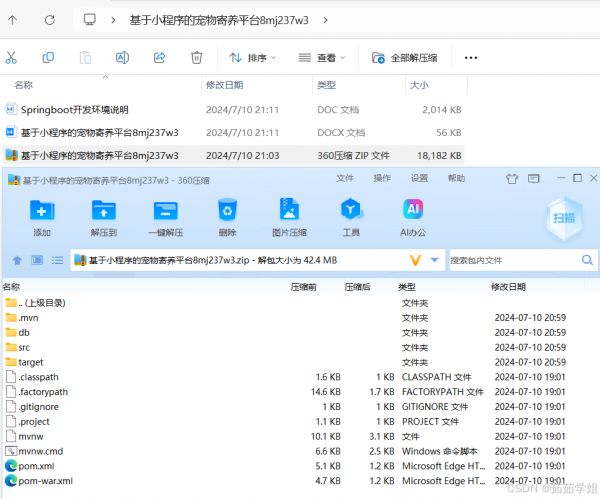Click the AI办公 icon

click(413, 217)
